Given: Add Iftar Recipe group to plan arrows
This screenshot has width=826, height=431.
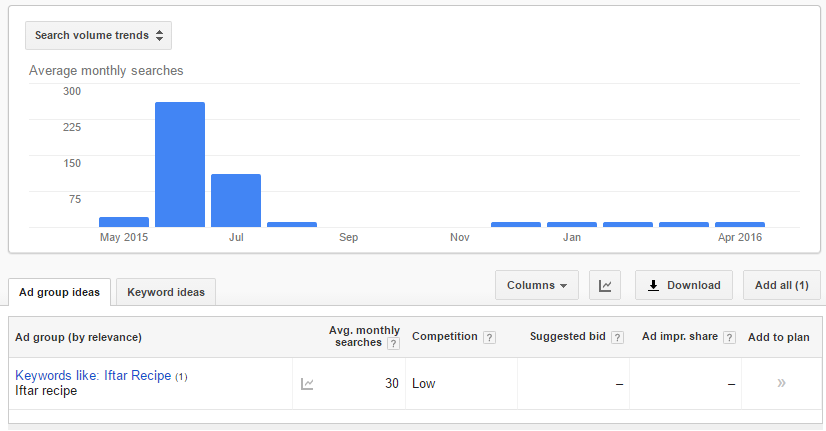Looking at the screenshot, I should [781, 383].
